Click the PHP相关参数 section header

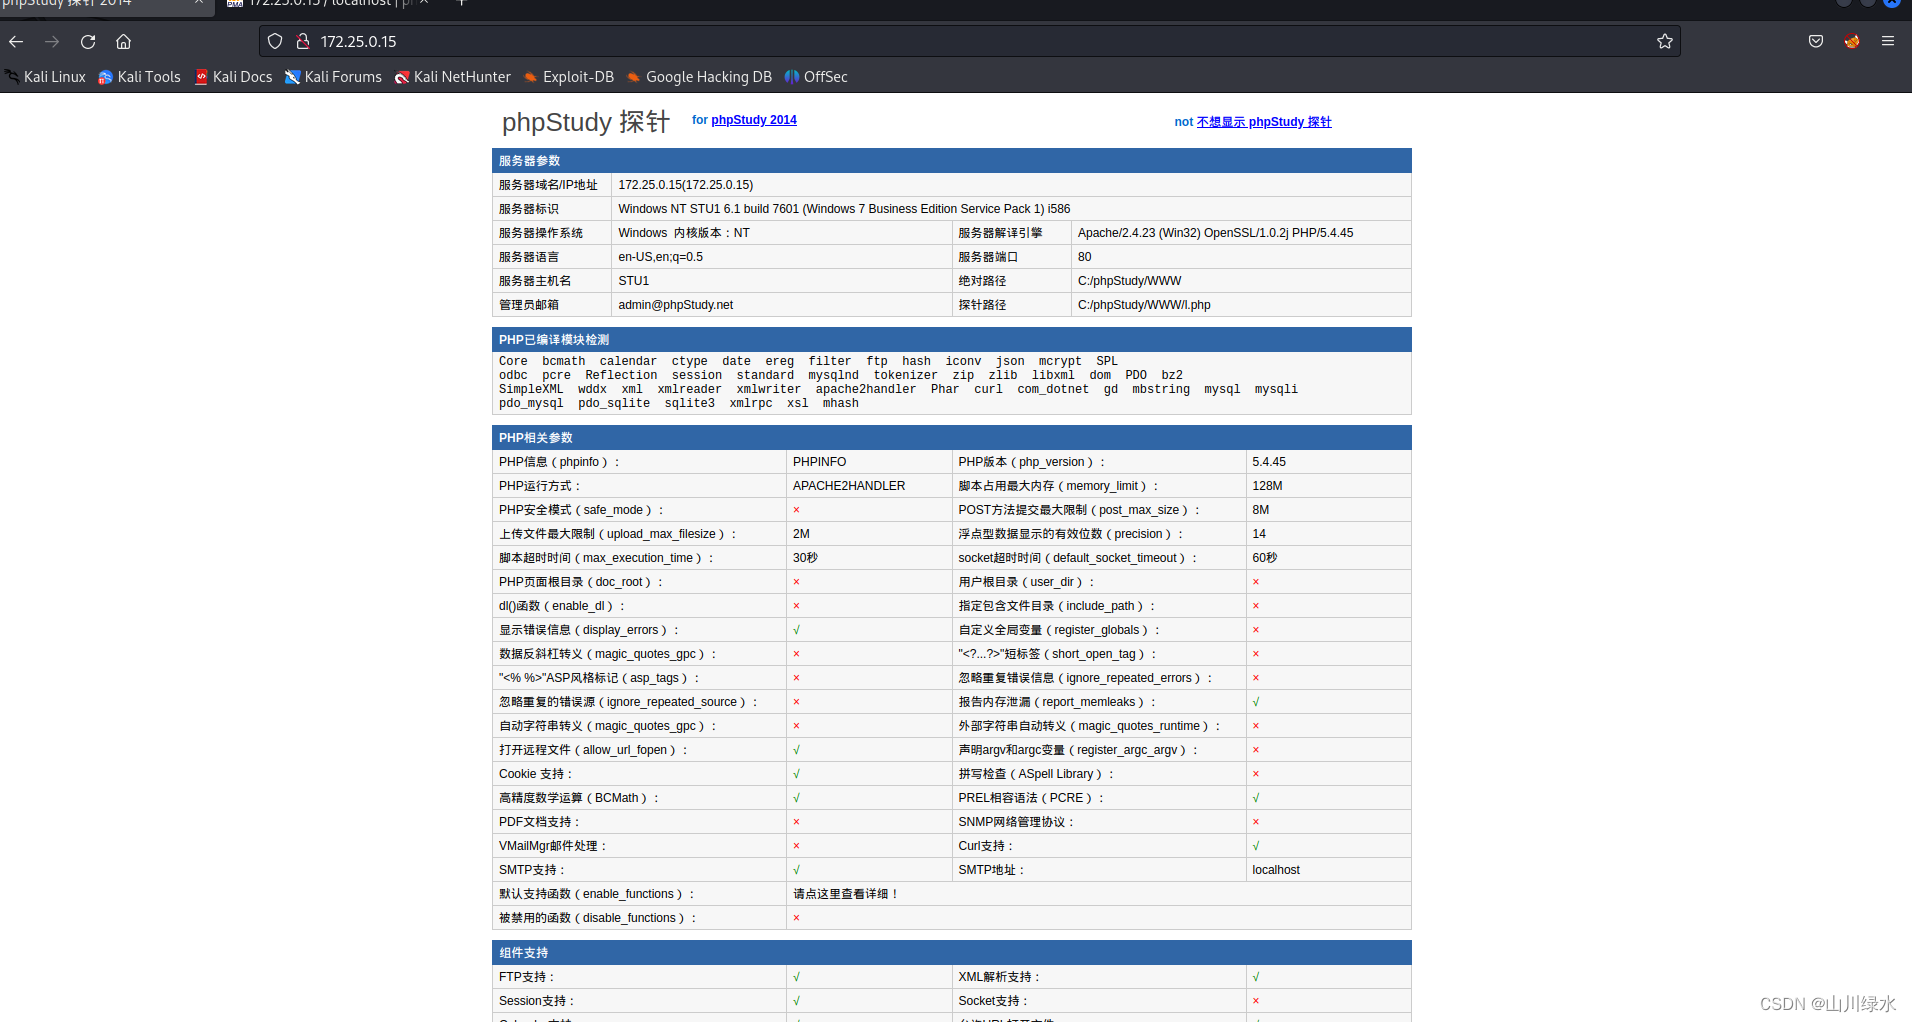(x=951, y=438)
